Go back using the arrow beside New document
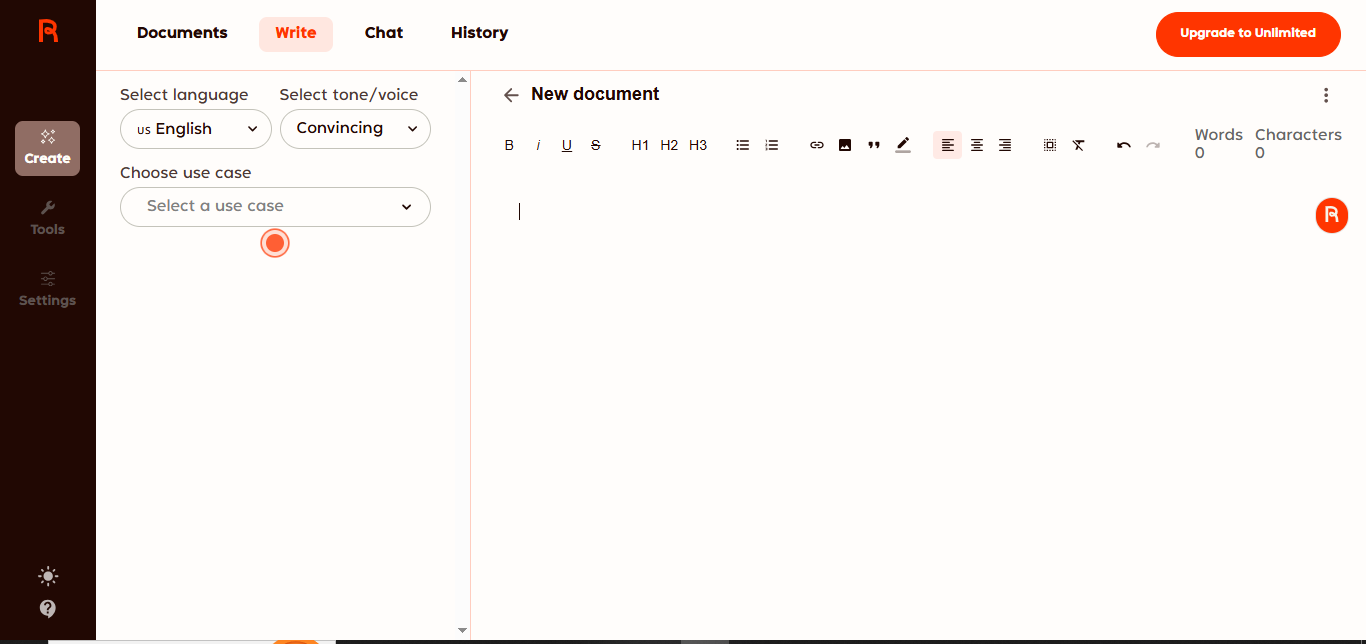The height and width of the screenshot is (644, 1366). (511, 95)
